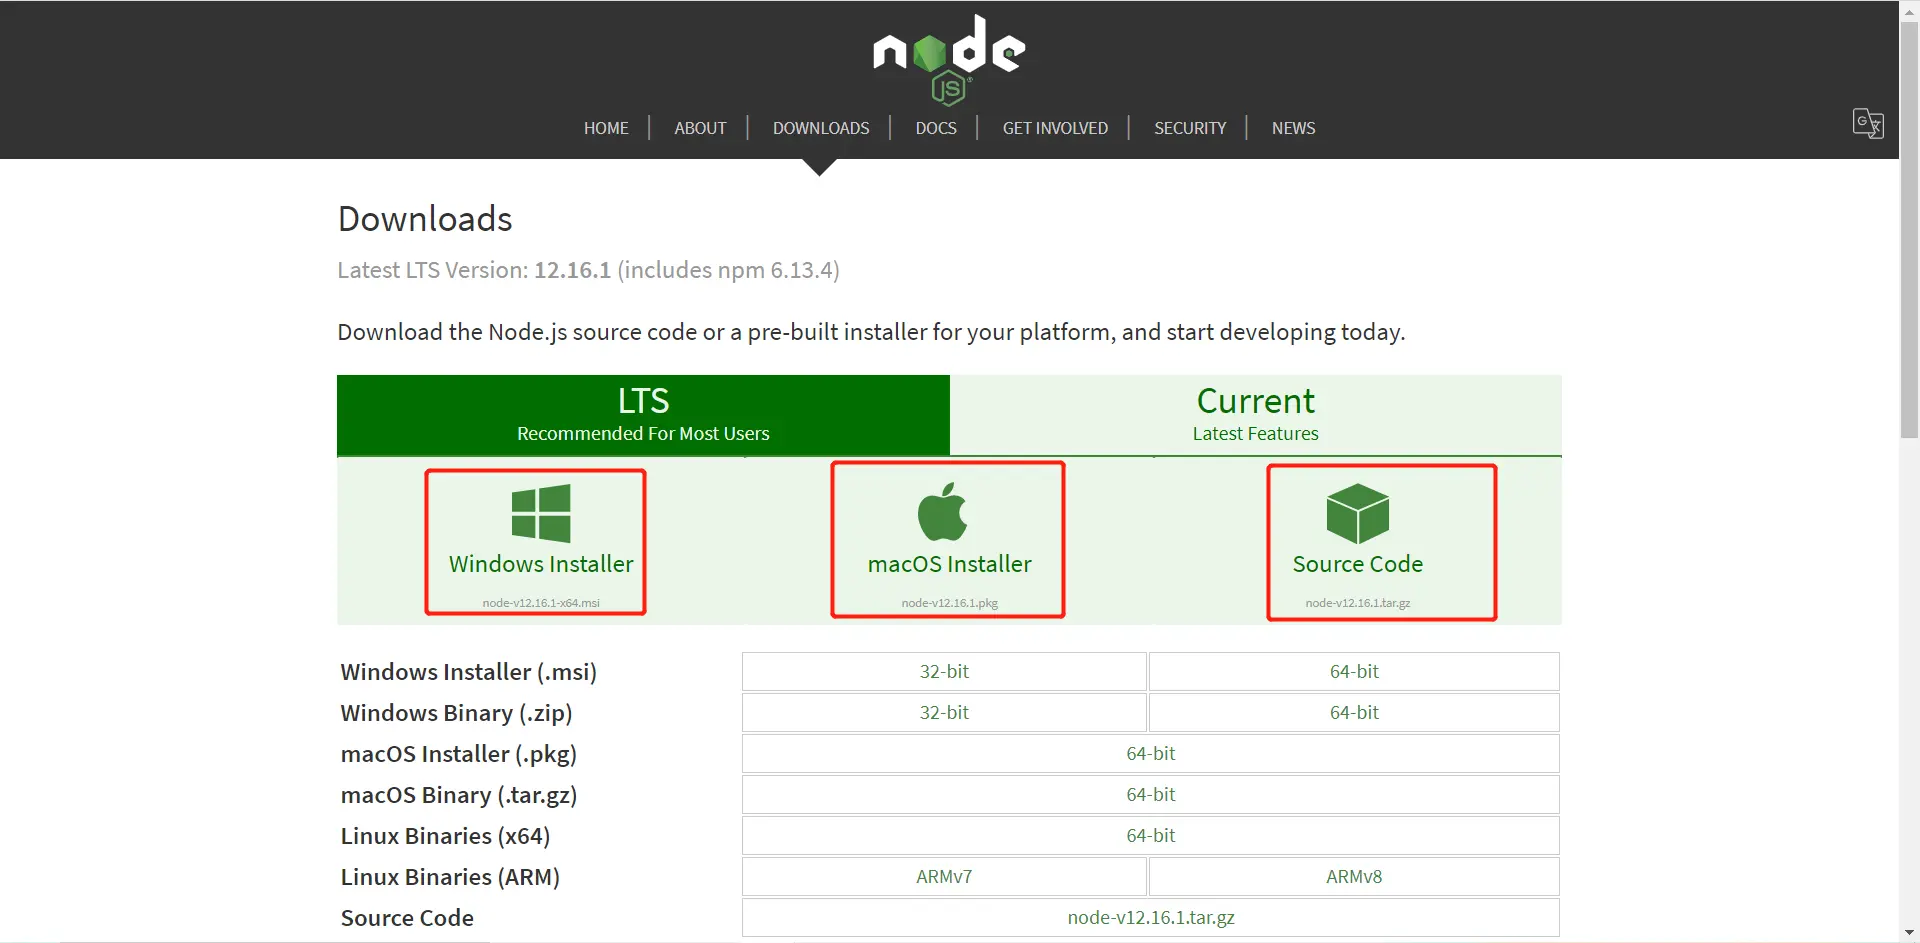Download the 32-bit Windows Installer (.msi)
Viewport: 1920px width, 943px height.
pyautogui.click(x=944, y=671)
